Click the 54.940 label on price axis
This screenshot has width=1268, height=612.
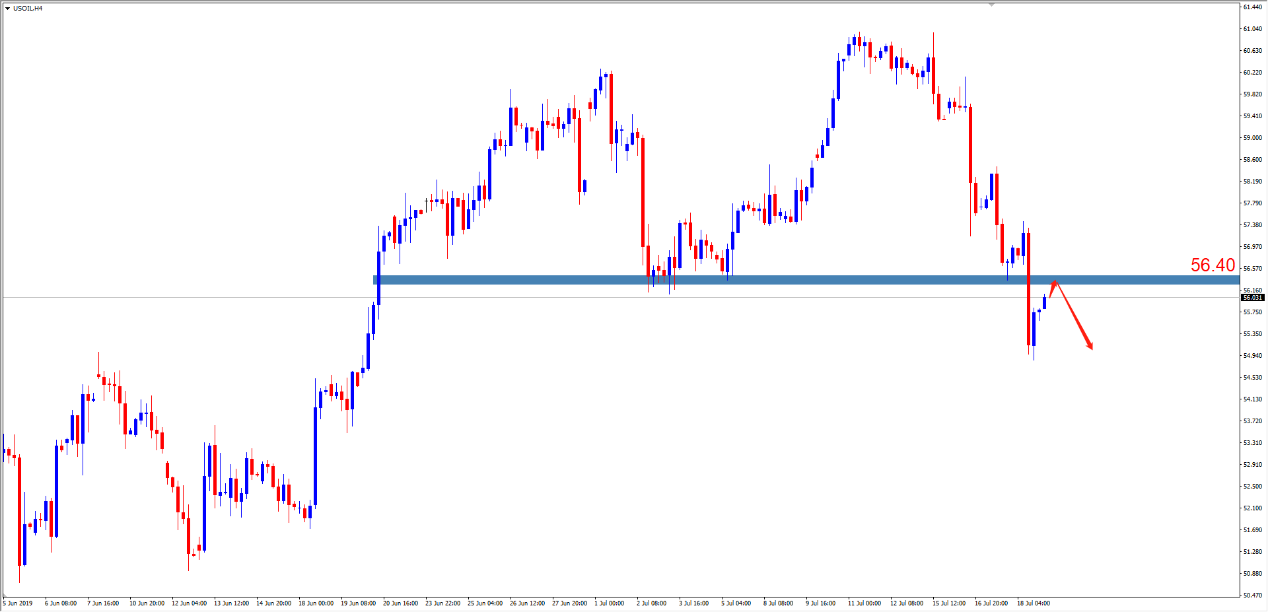[x=1251, y=356]
